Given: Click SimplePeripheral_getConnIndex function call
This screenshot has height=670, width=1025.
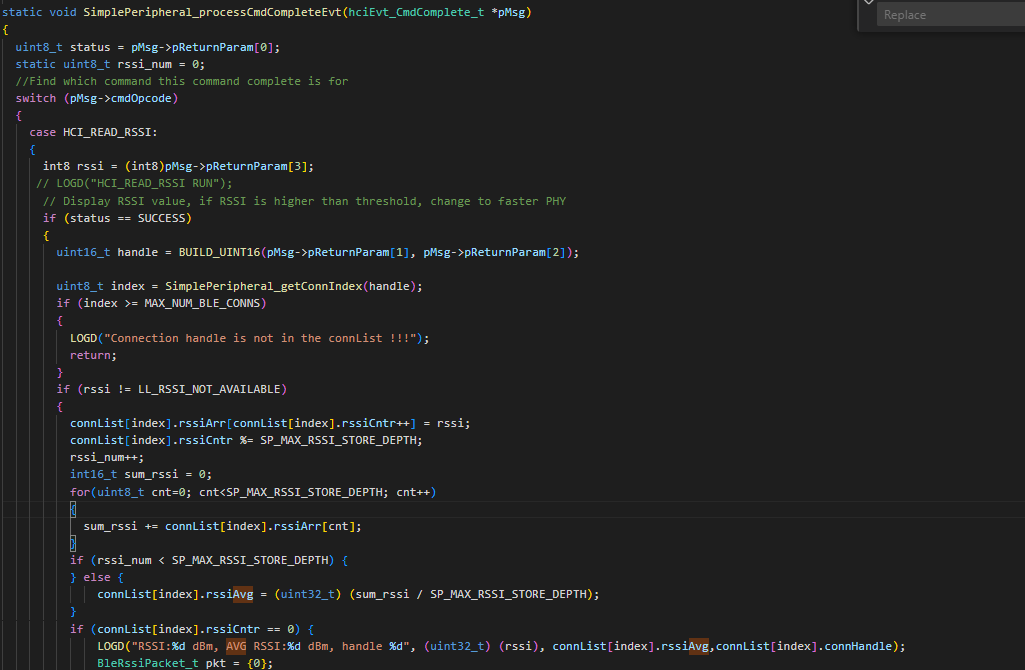Looking at the screenshot, I should (x=263, y=286).
